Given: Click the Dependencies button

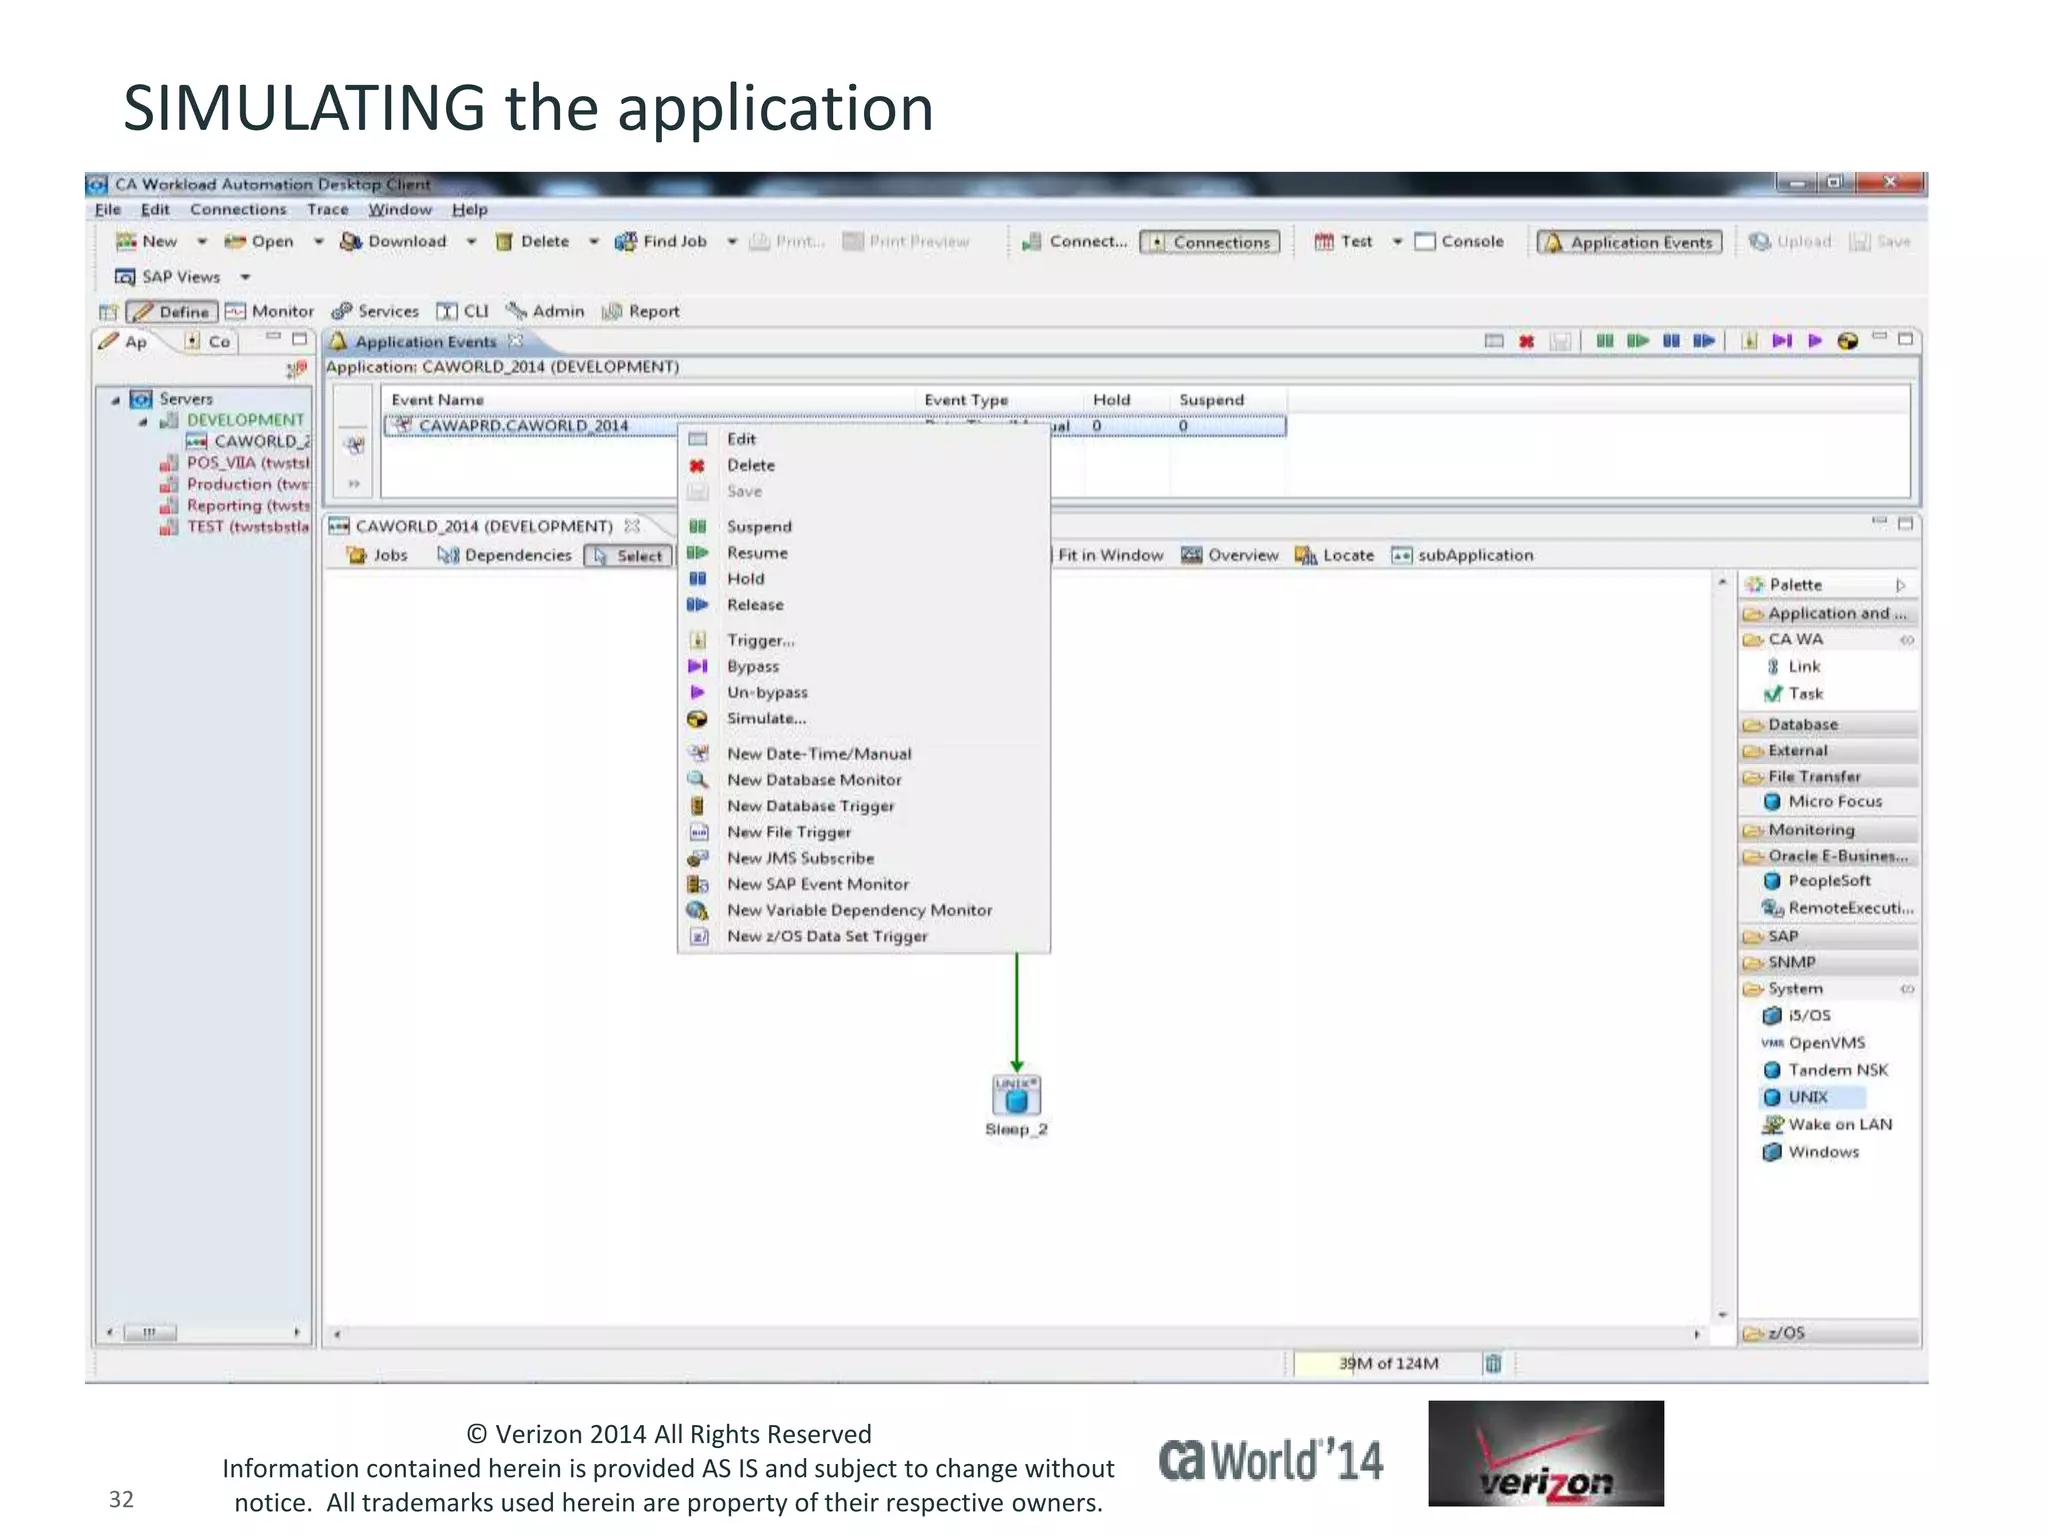Looking at the screenshot, I should pyautogui.click(x=505, y=555).
